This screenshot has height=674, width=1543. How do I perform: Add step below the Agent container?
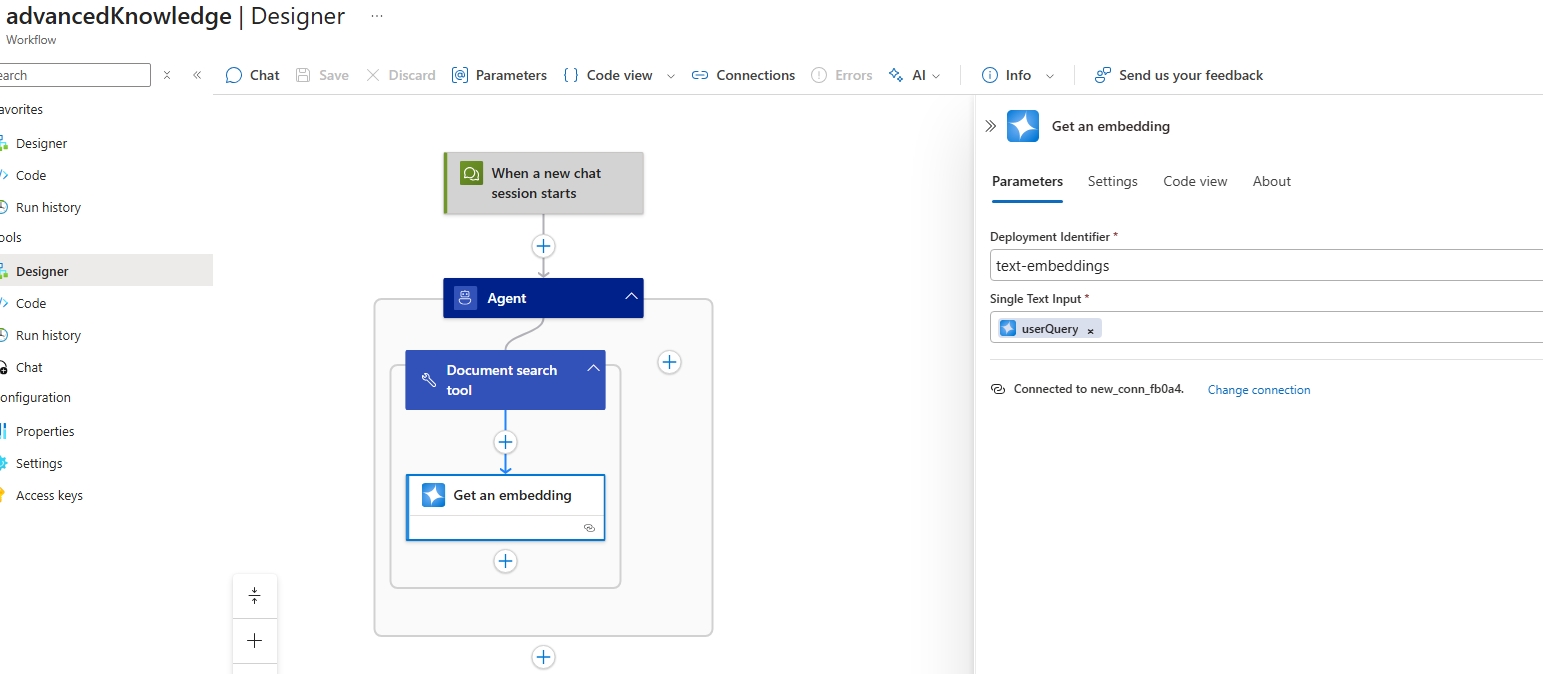543,657
